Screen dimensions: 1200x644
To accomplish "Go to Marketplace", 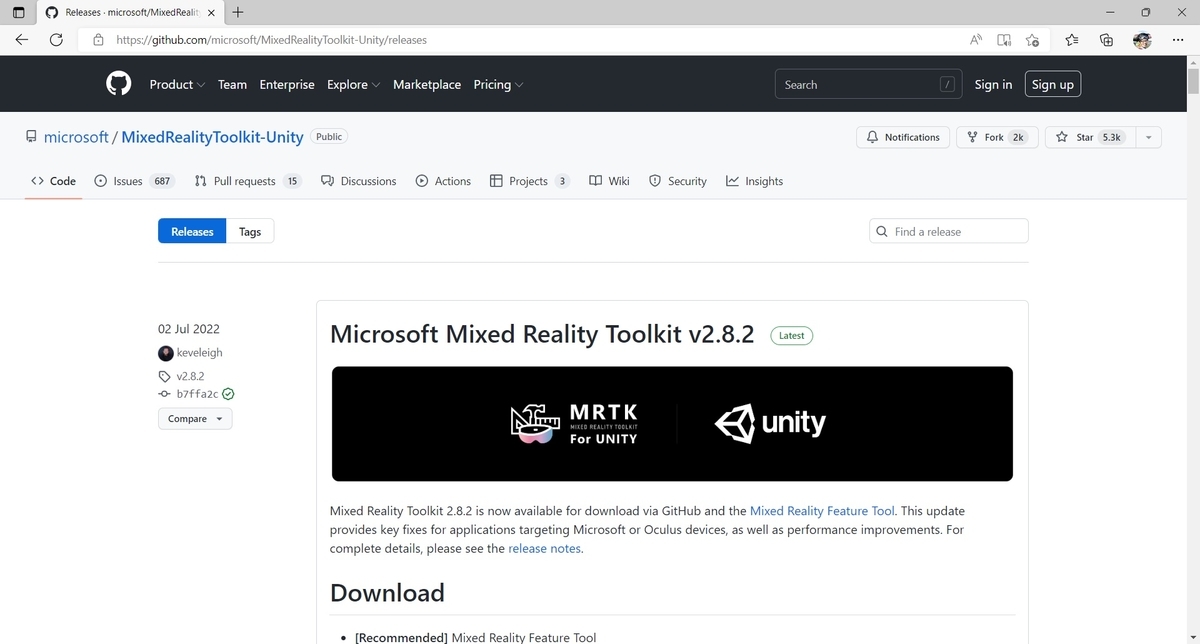I will point(427,85).
